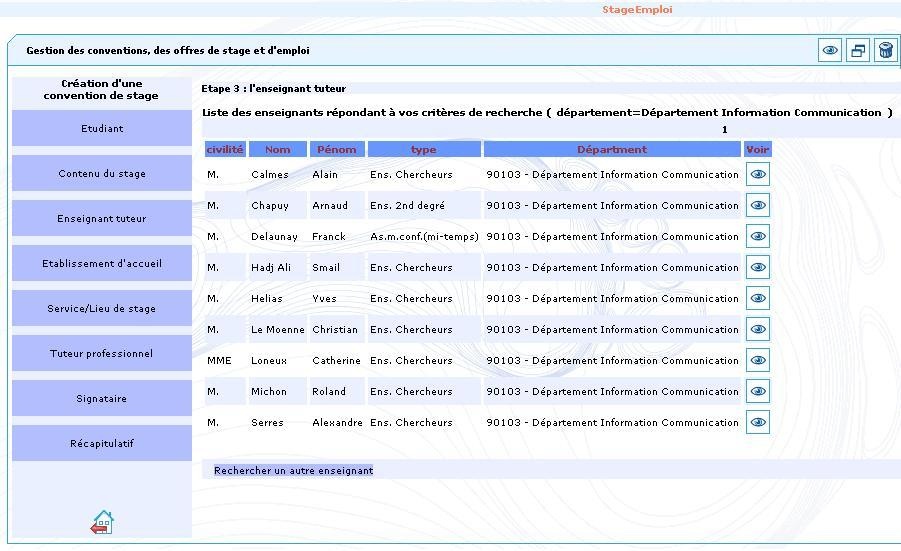
Task: Click the overlapping windows icon in the top-right toolbar
Action: pyautogui.click(x=858, y=50)
